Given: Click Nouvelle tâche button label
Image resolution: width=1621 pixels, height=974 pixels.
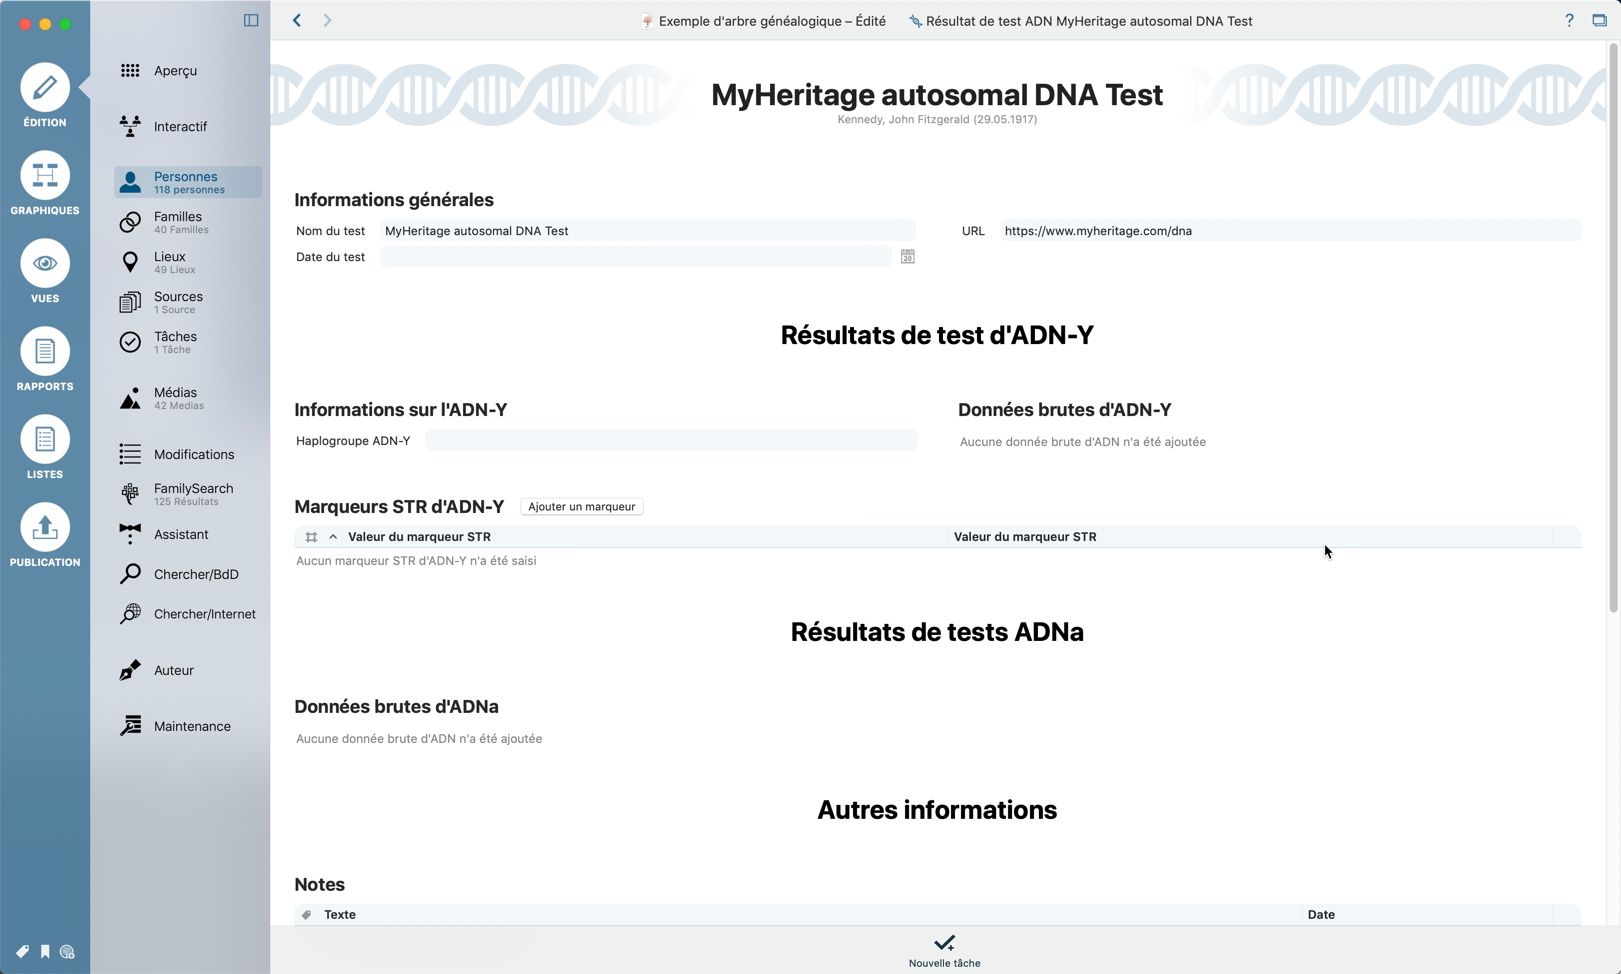Looking at the screenshot, I should click(944, 963).
